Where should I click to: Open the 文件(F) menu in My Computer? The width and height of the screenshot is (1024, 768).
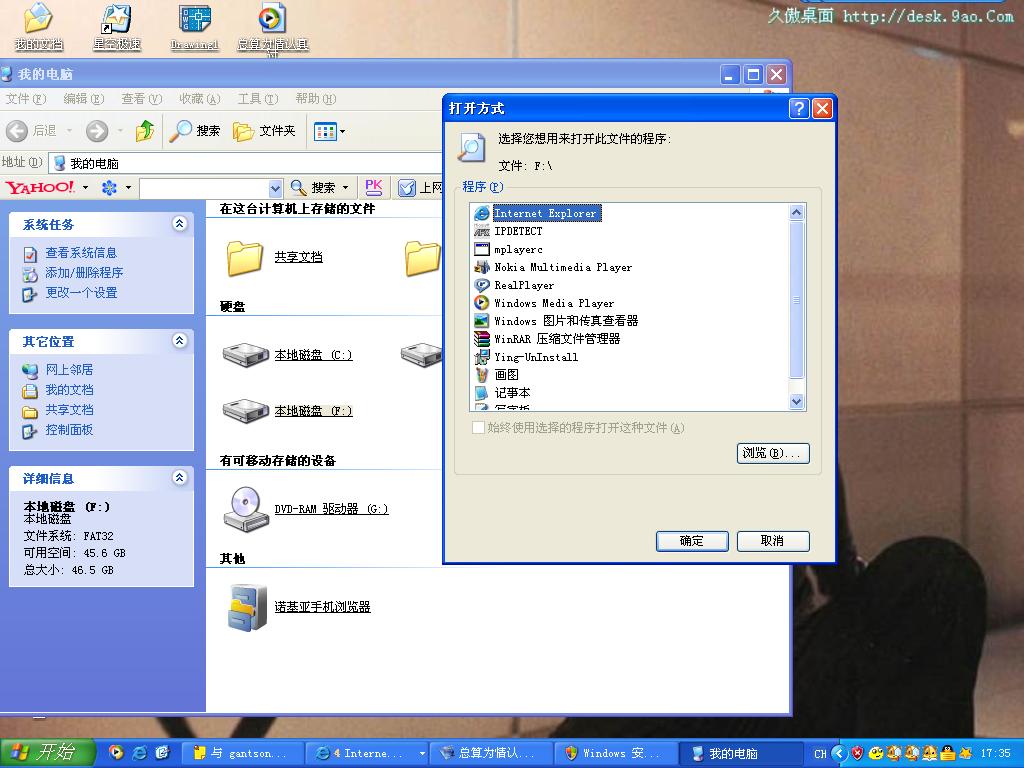(x=25, y=99)
